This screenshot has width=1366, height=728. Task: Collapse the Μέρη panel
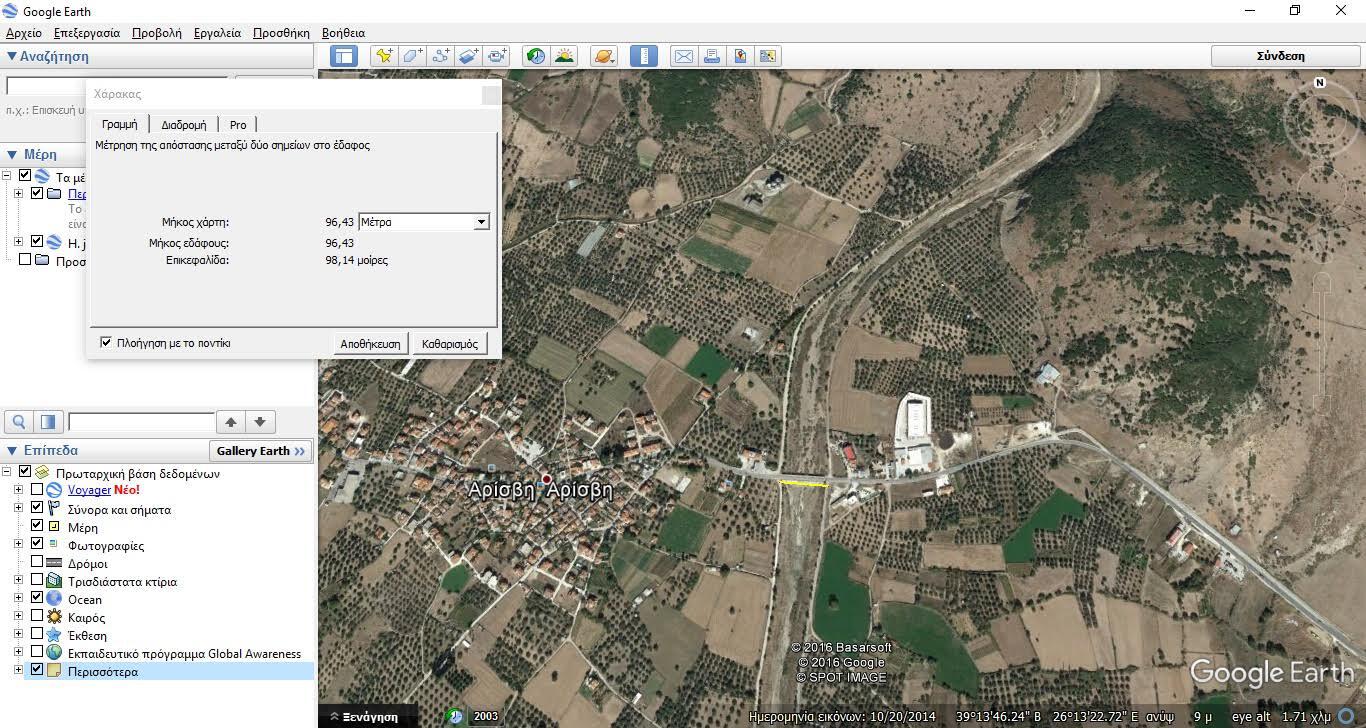pyautogui.click(x=11, y=155)
